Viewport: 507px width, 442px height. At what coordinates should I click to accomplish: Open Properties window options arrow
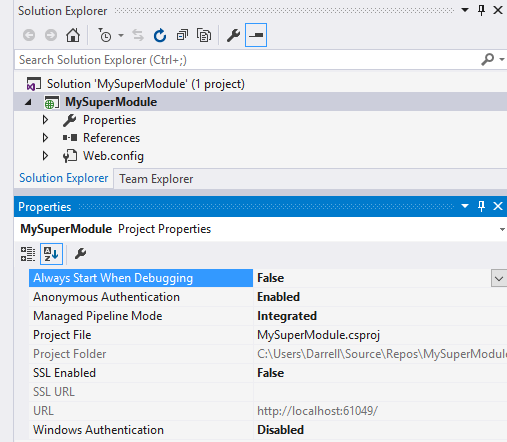click(465, 206)
